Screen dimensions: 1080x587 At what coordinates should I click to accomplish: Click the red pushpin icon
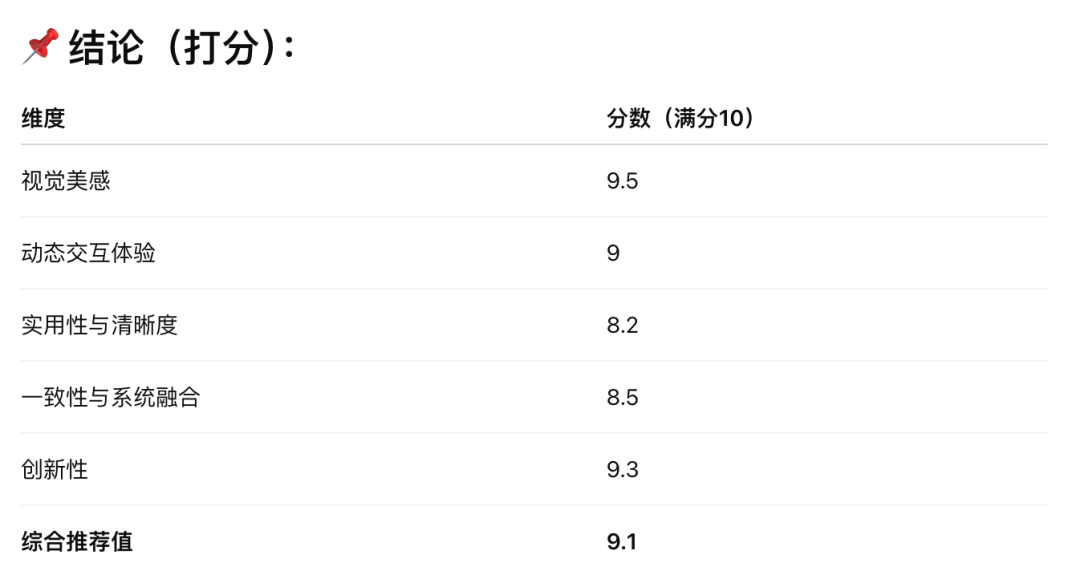click(x=41, y=46)
